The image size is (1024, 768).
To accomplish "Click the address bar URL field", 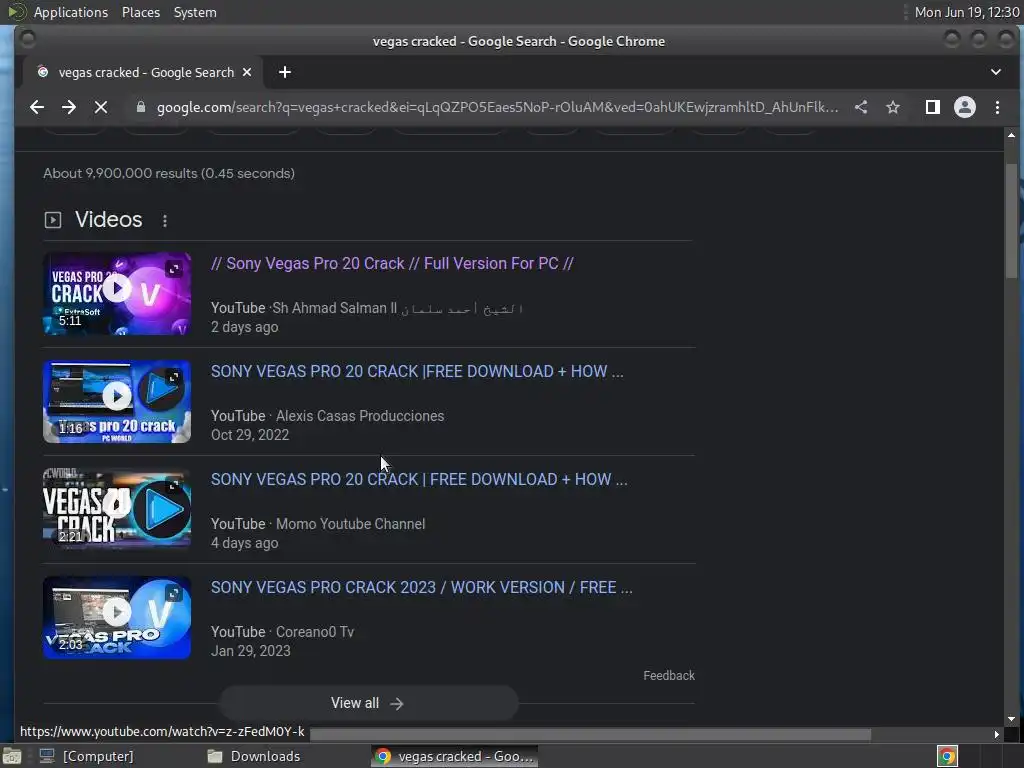I will tap(498, 107).
